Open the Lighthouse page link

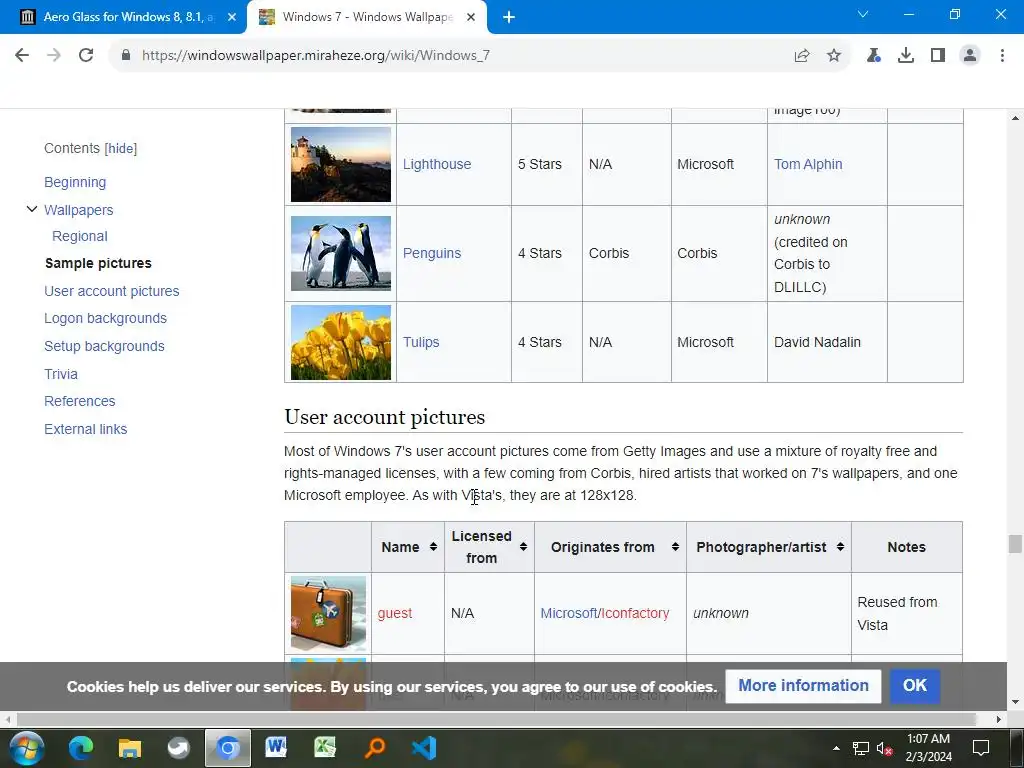(x=437, y=165)
